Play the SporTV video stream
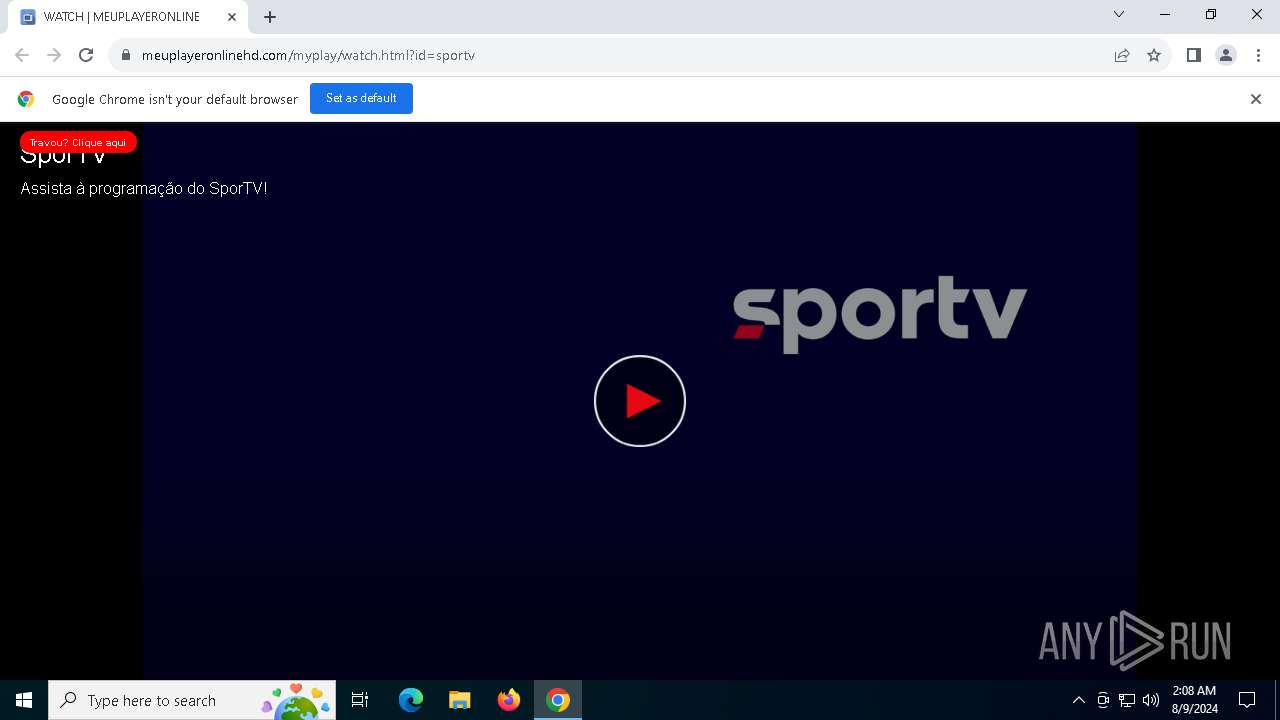Viewport: 1280px width, 720px height. pyautogui.click(x=640, y=401)
